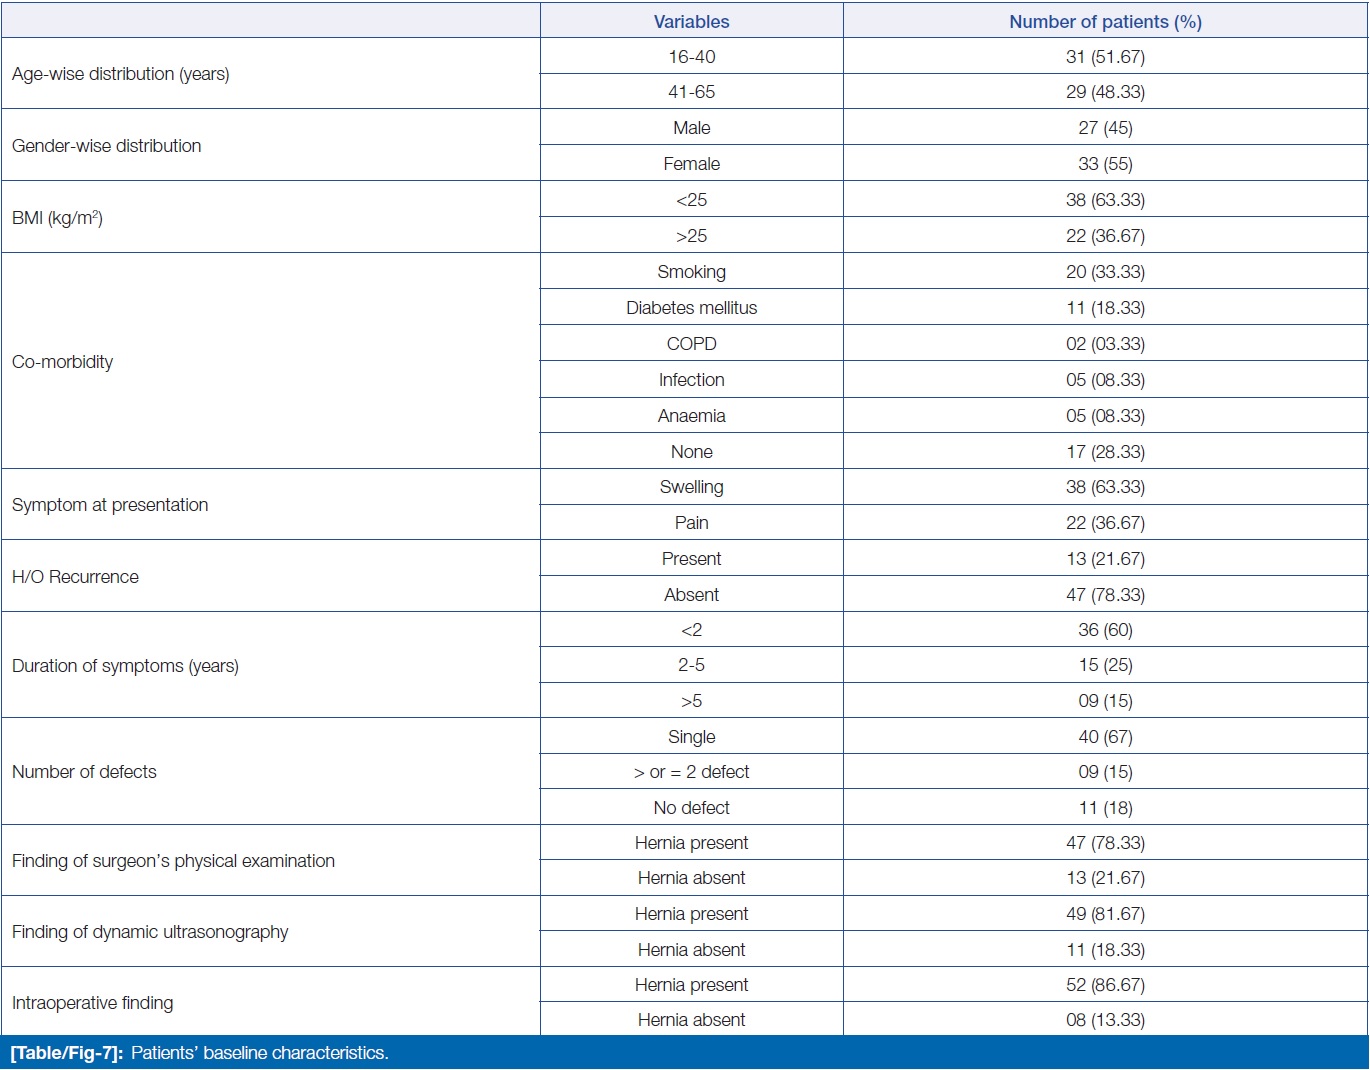This screenshot has width=1370, height=1070.
Task: Click the 'Smoking' cell
Action: (x=691, y=272)
